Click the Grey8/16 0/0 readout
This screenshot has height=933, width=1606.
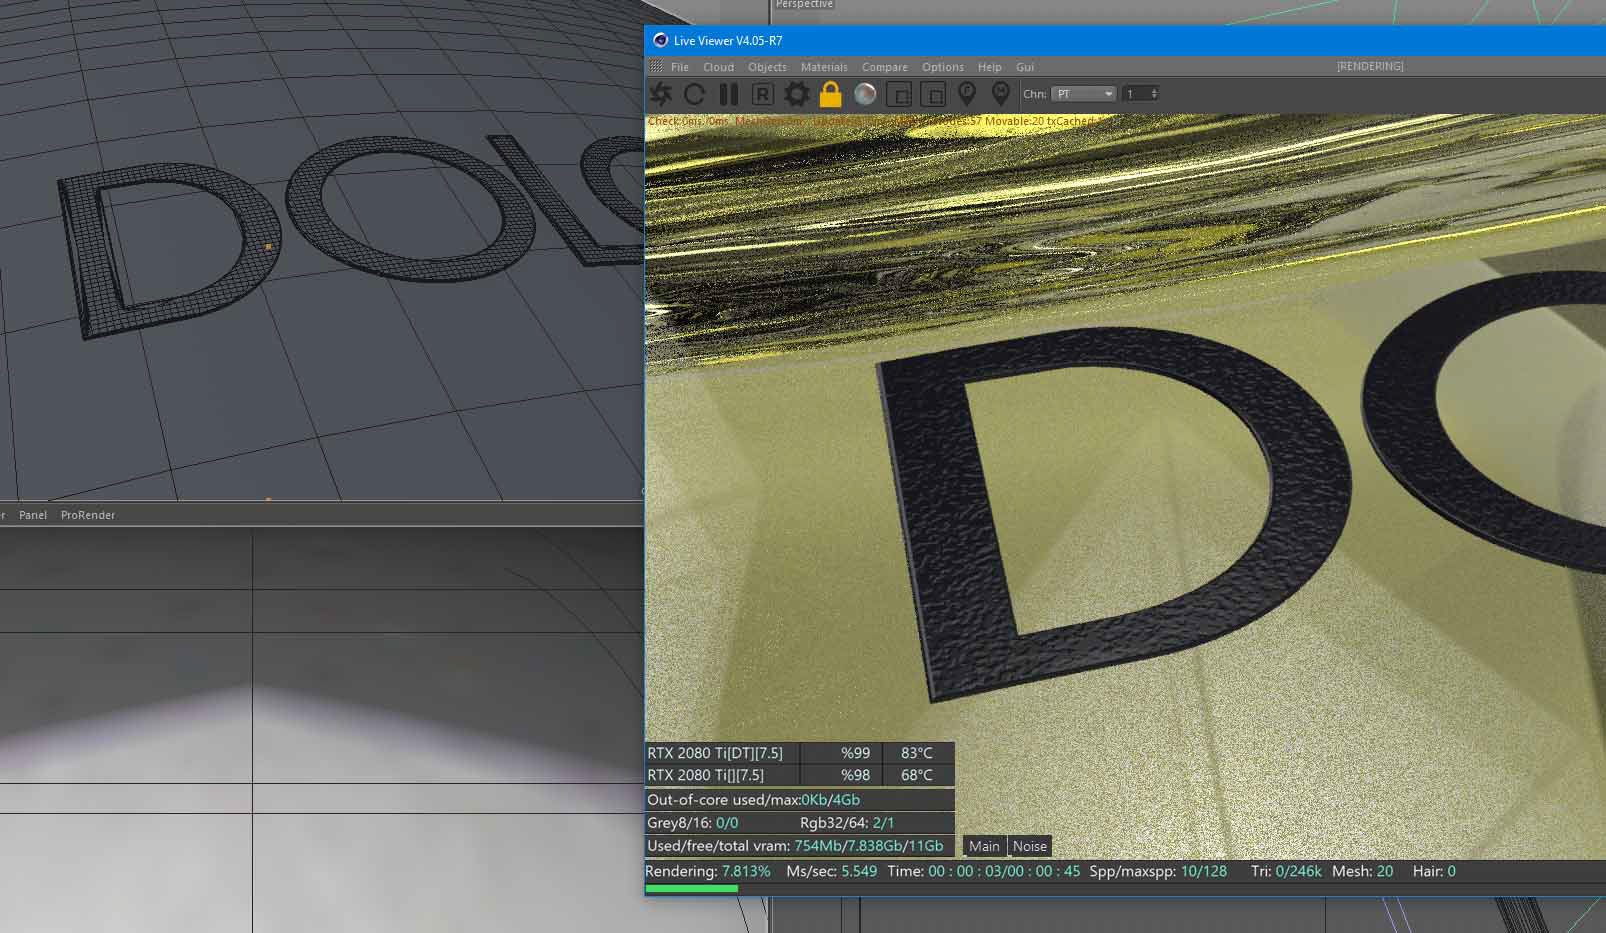click(693, 823)
